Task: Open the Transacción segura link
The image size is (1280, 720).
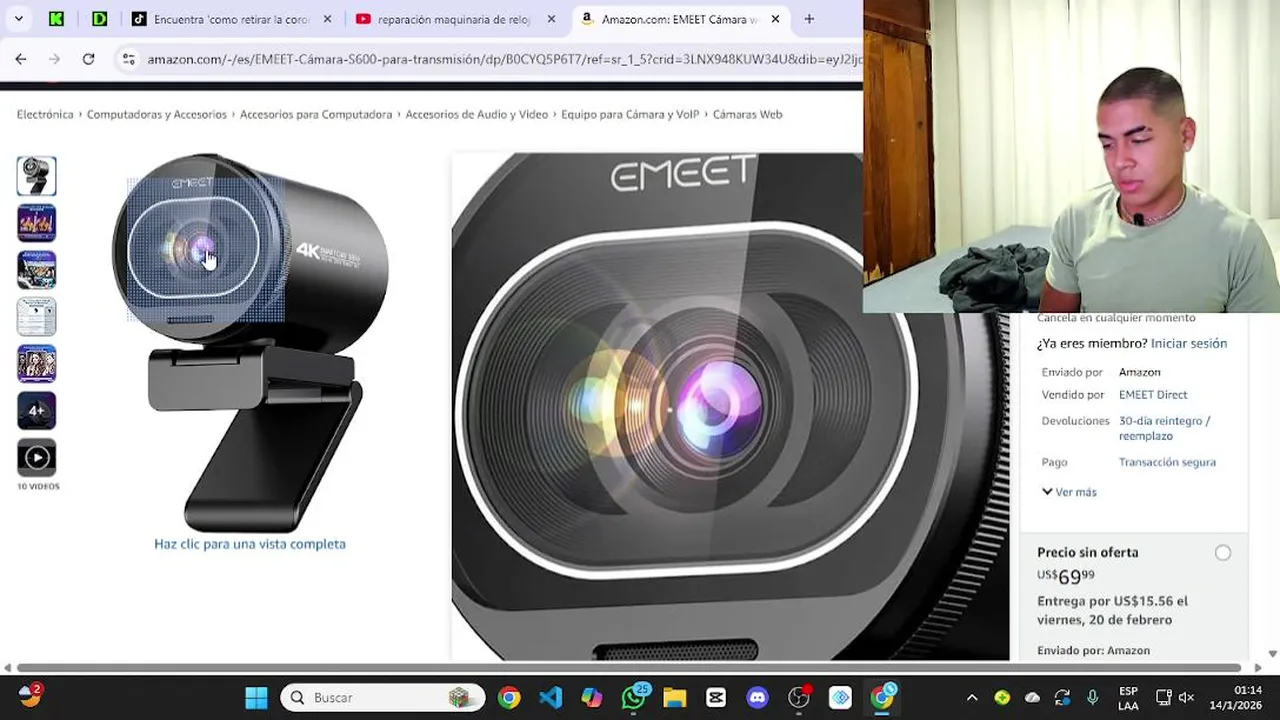Action: click(x=1167, y=462)
